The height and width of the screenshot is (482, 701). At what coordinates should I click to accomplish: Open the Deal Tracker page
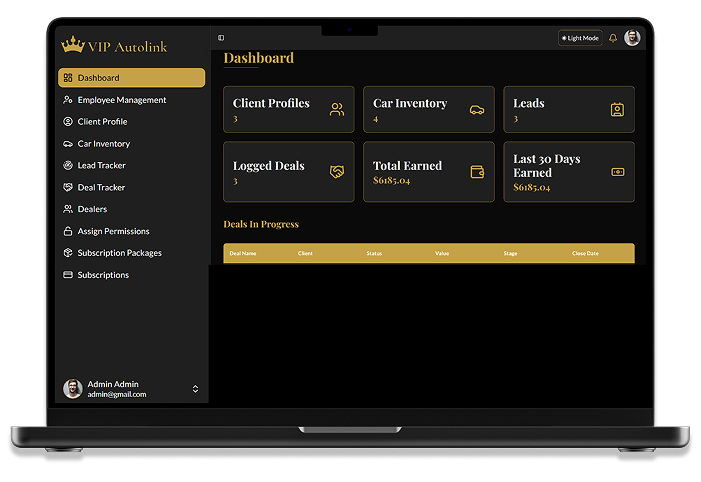[x=101, y=188]
